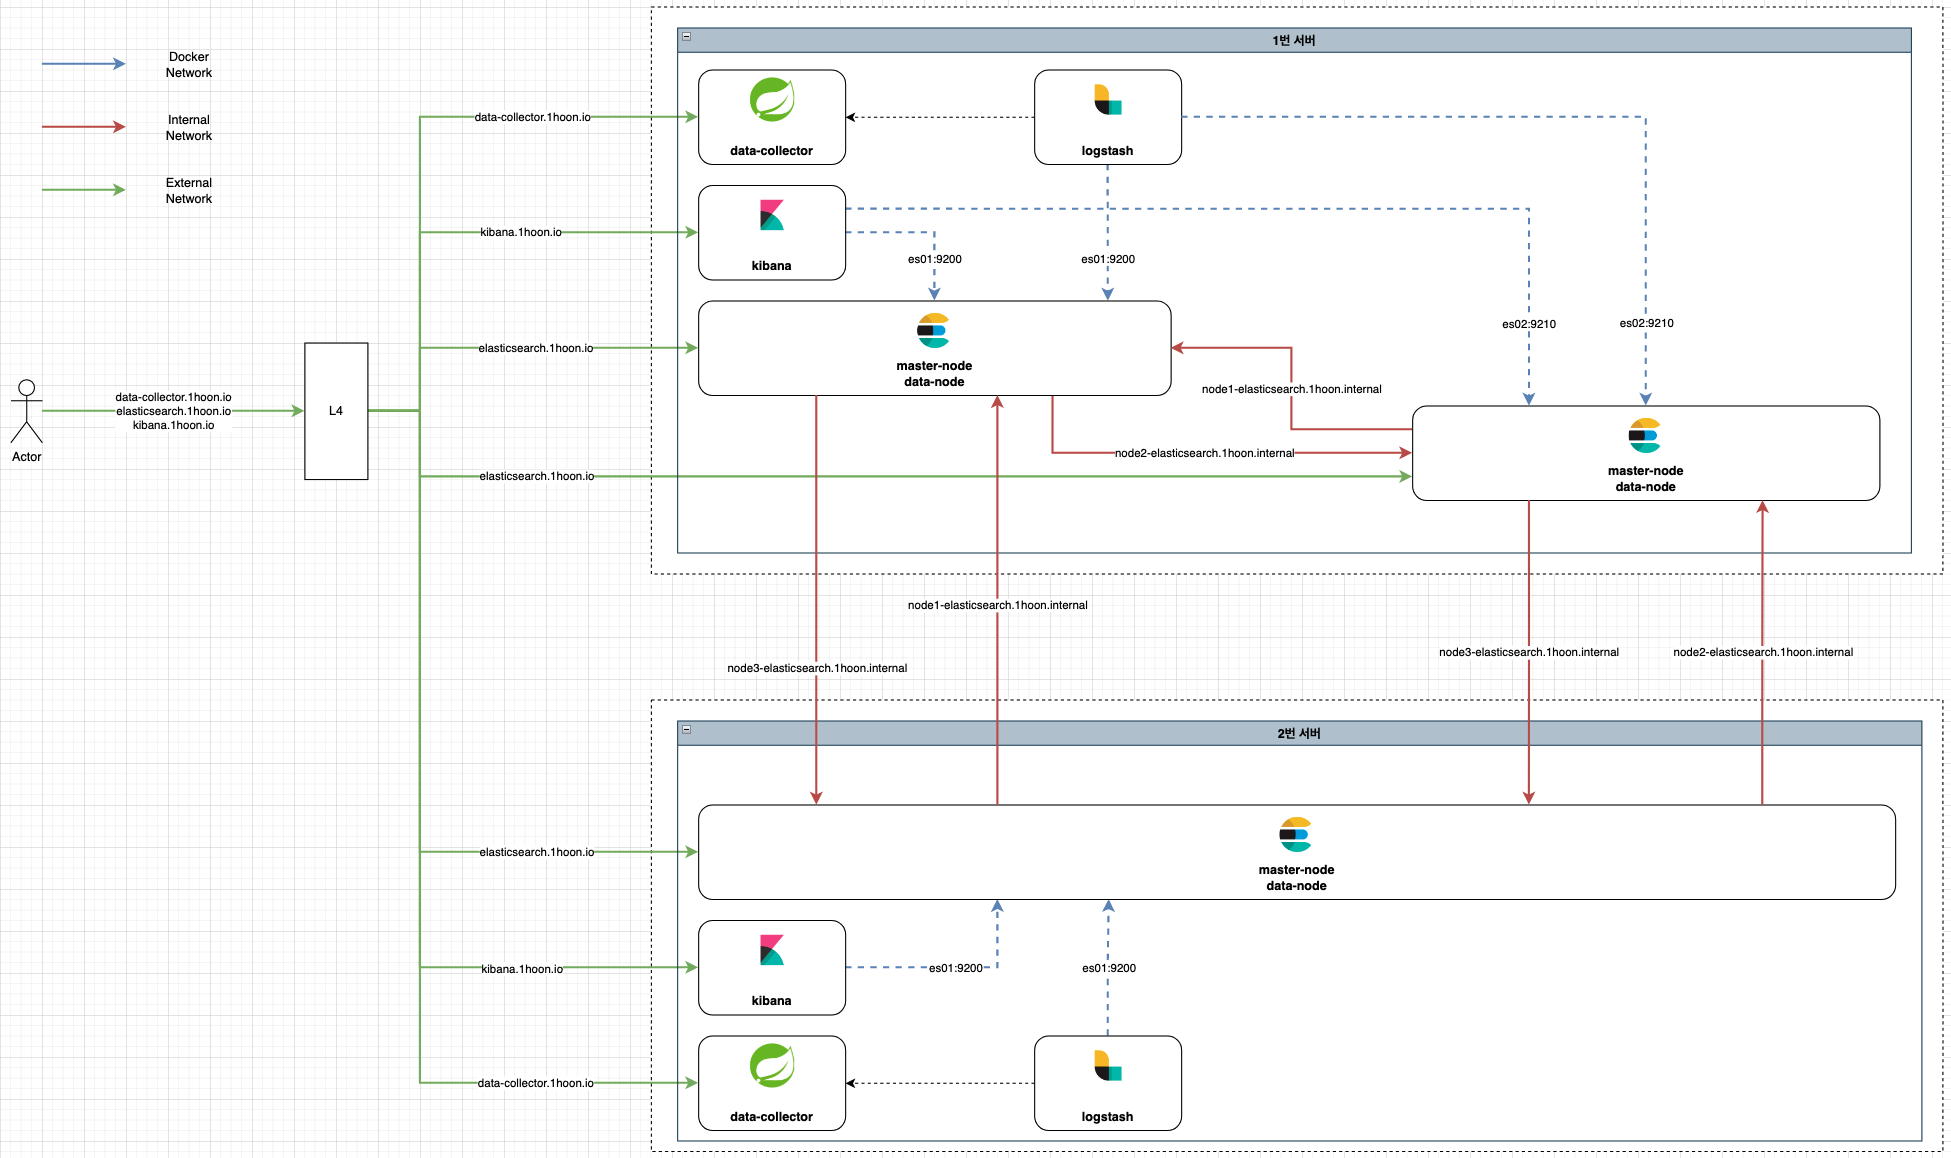
Task: Click Elasticsearch icon in server 2 master-node
Action: (x=1295, y=834)
